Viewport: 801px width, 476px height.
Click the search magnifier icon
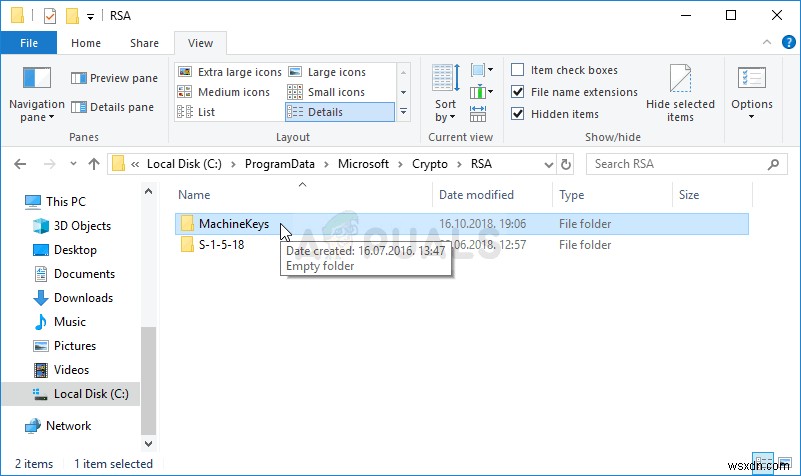click(773, 164)
